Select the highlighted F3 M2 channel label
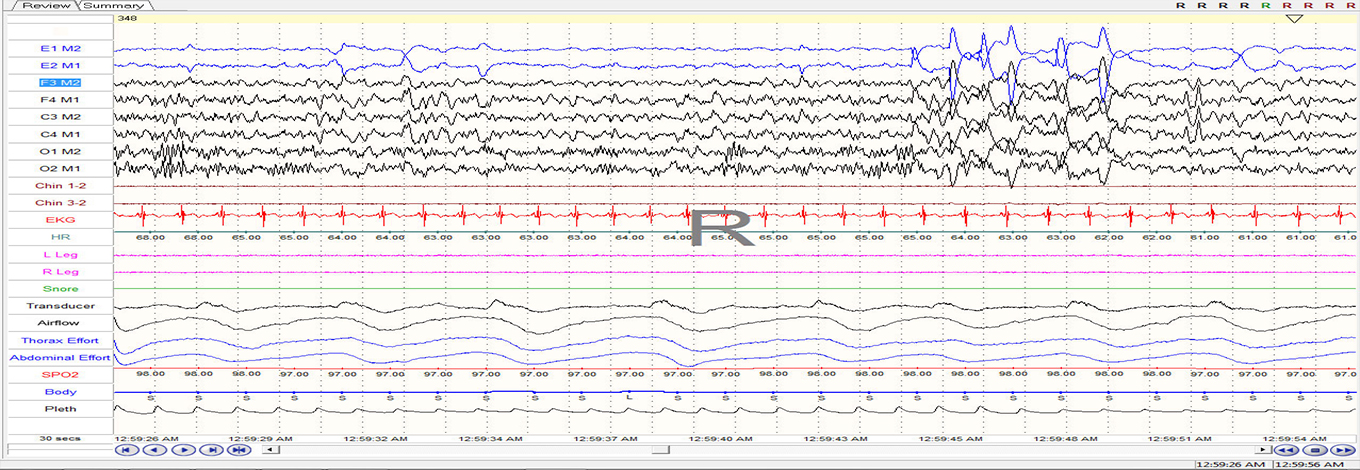This screenshot has width=1360, height=470. [x=60, y=83]
